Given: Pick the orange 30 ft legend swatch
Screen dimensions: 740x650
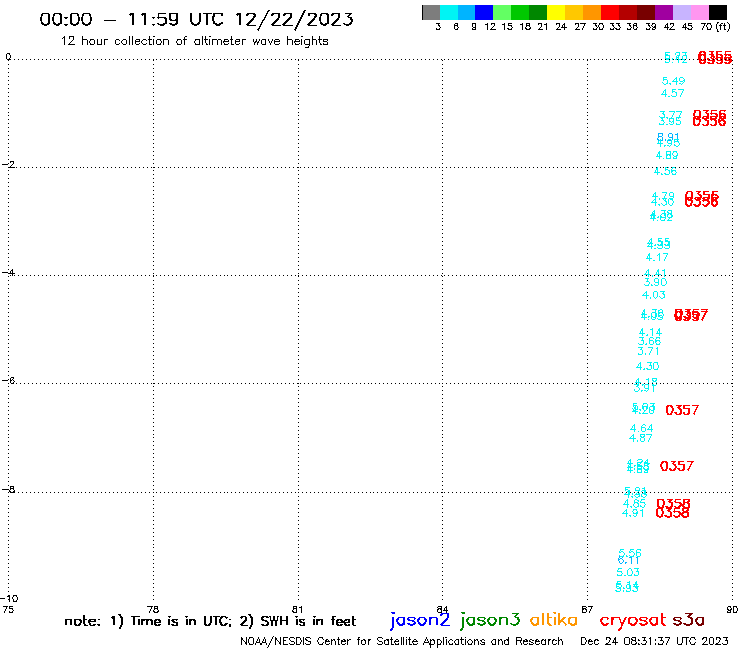Looking at the screenshot, I should tap(592, 12).
